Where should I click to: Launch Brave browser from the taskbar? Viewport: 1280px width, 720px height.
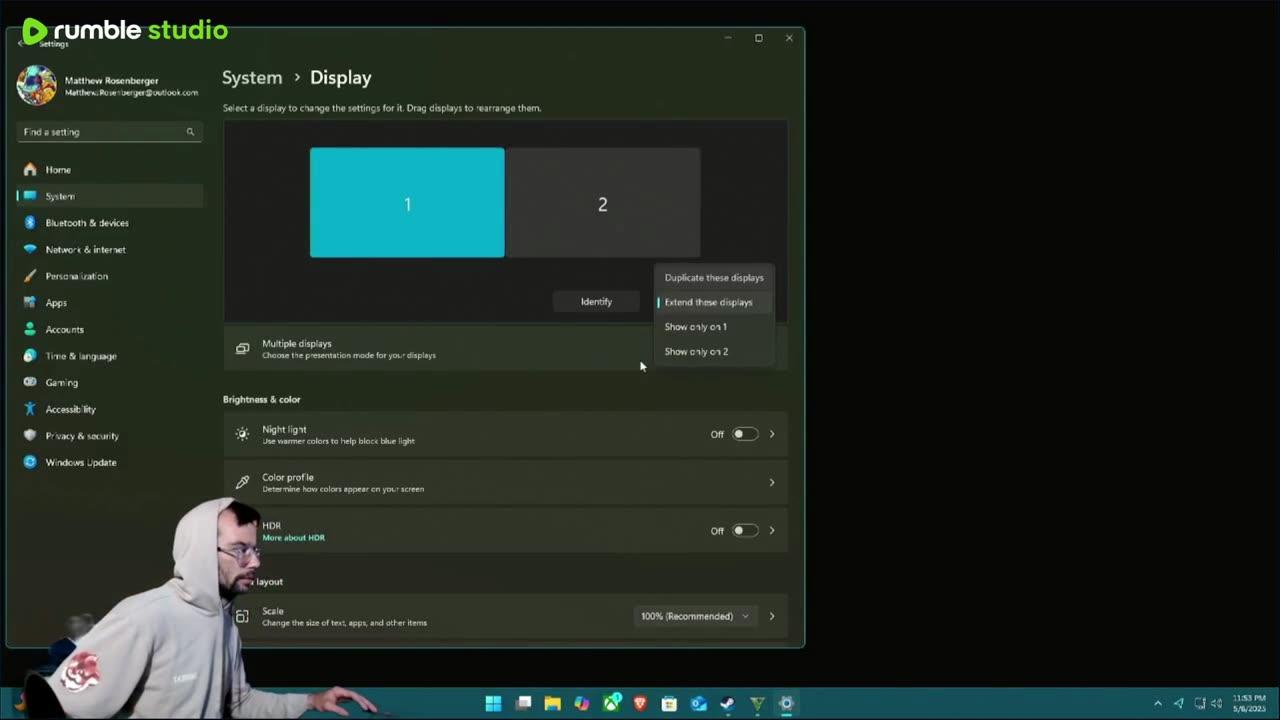(640, 704)
